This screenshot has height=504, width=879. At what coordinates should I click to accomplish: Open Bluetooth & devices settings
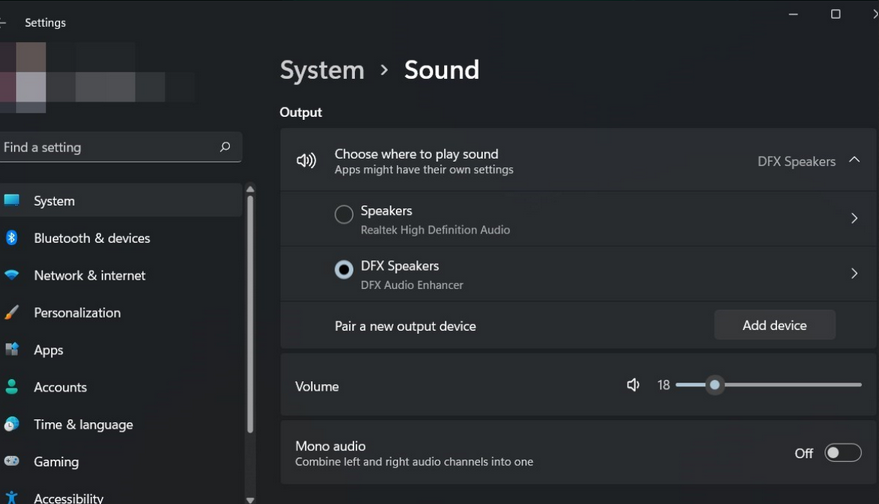pyautogui.click(x=121, y=238)
